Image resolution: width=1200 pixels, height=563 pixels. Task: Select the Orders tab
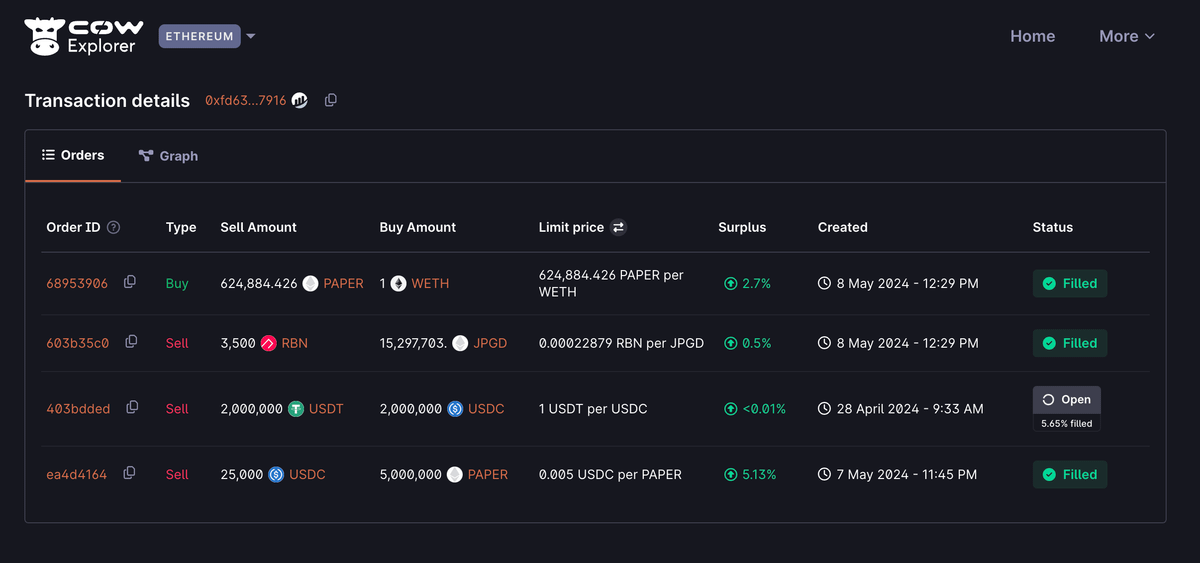pyautogui.click(x=73, y=156)
